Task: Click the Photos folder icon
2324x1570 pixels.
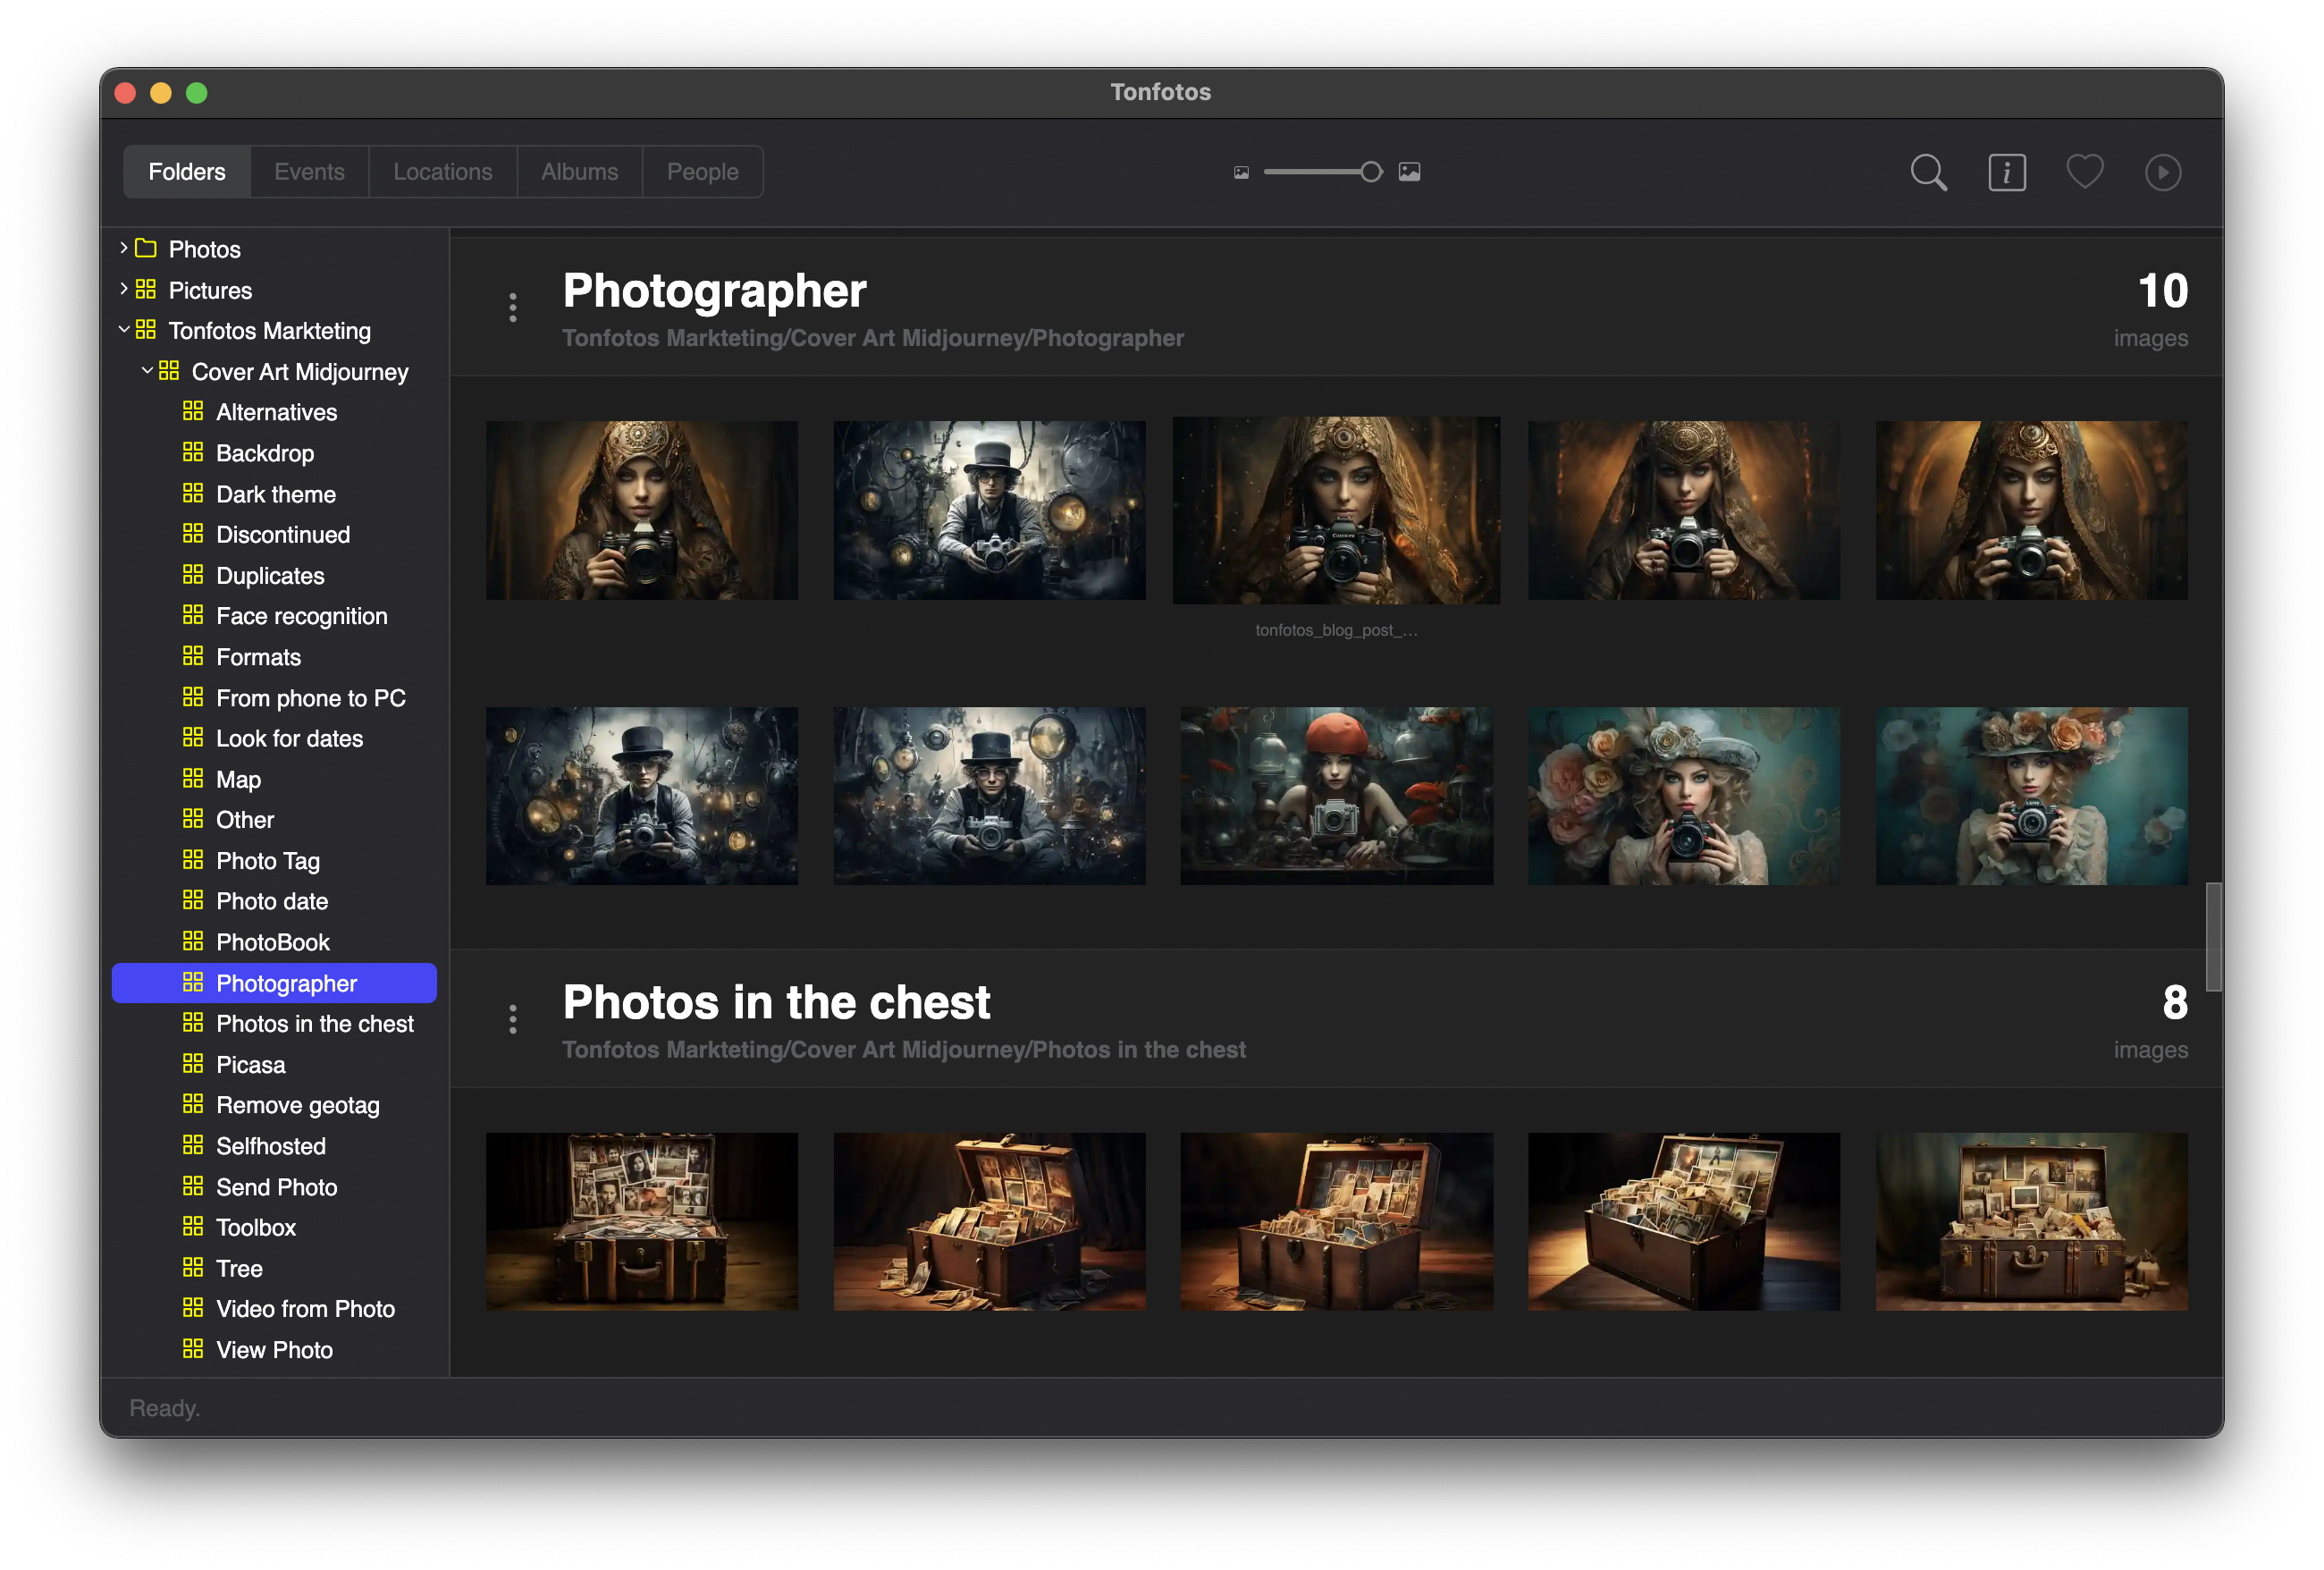Action: (x=146, y=248)
